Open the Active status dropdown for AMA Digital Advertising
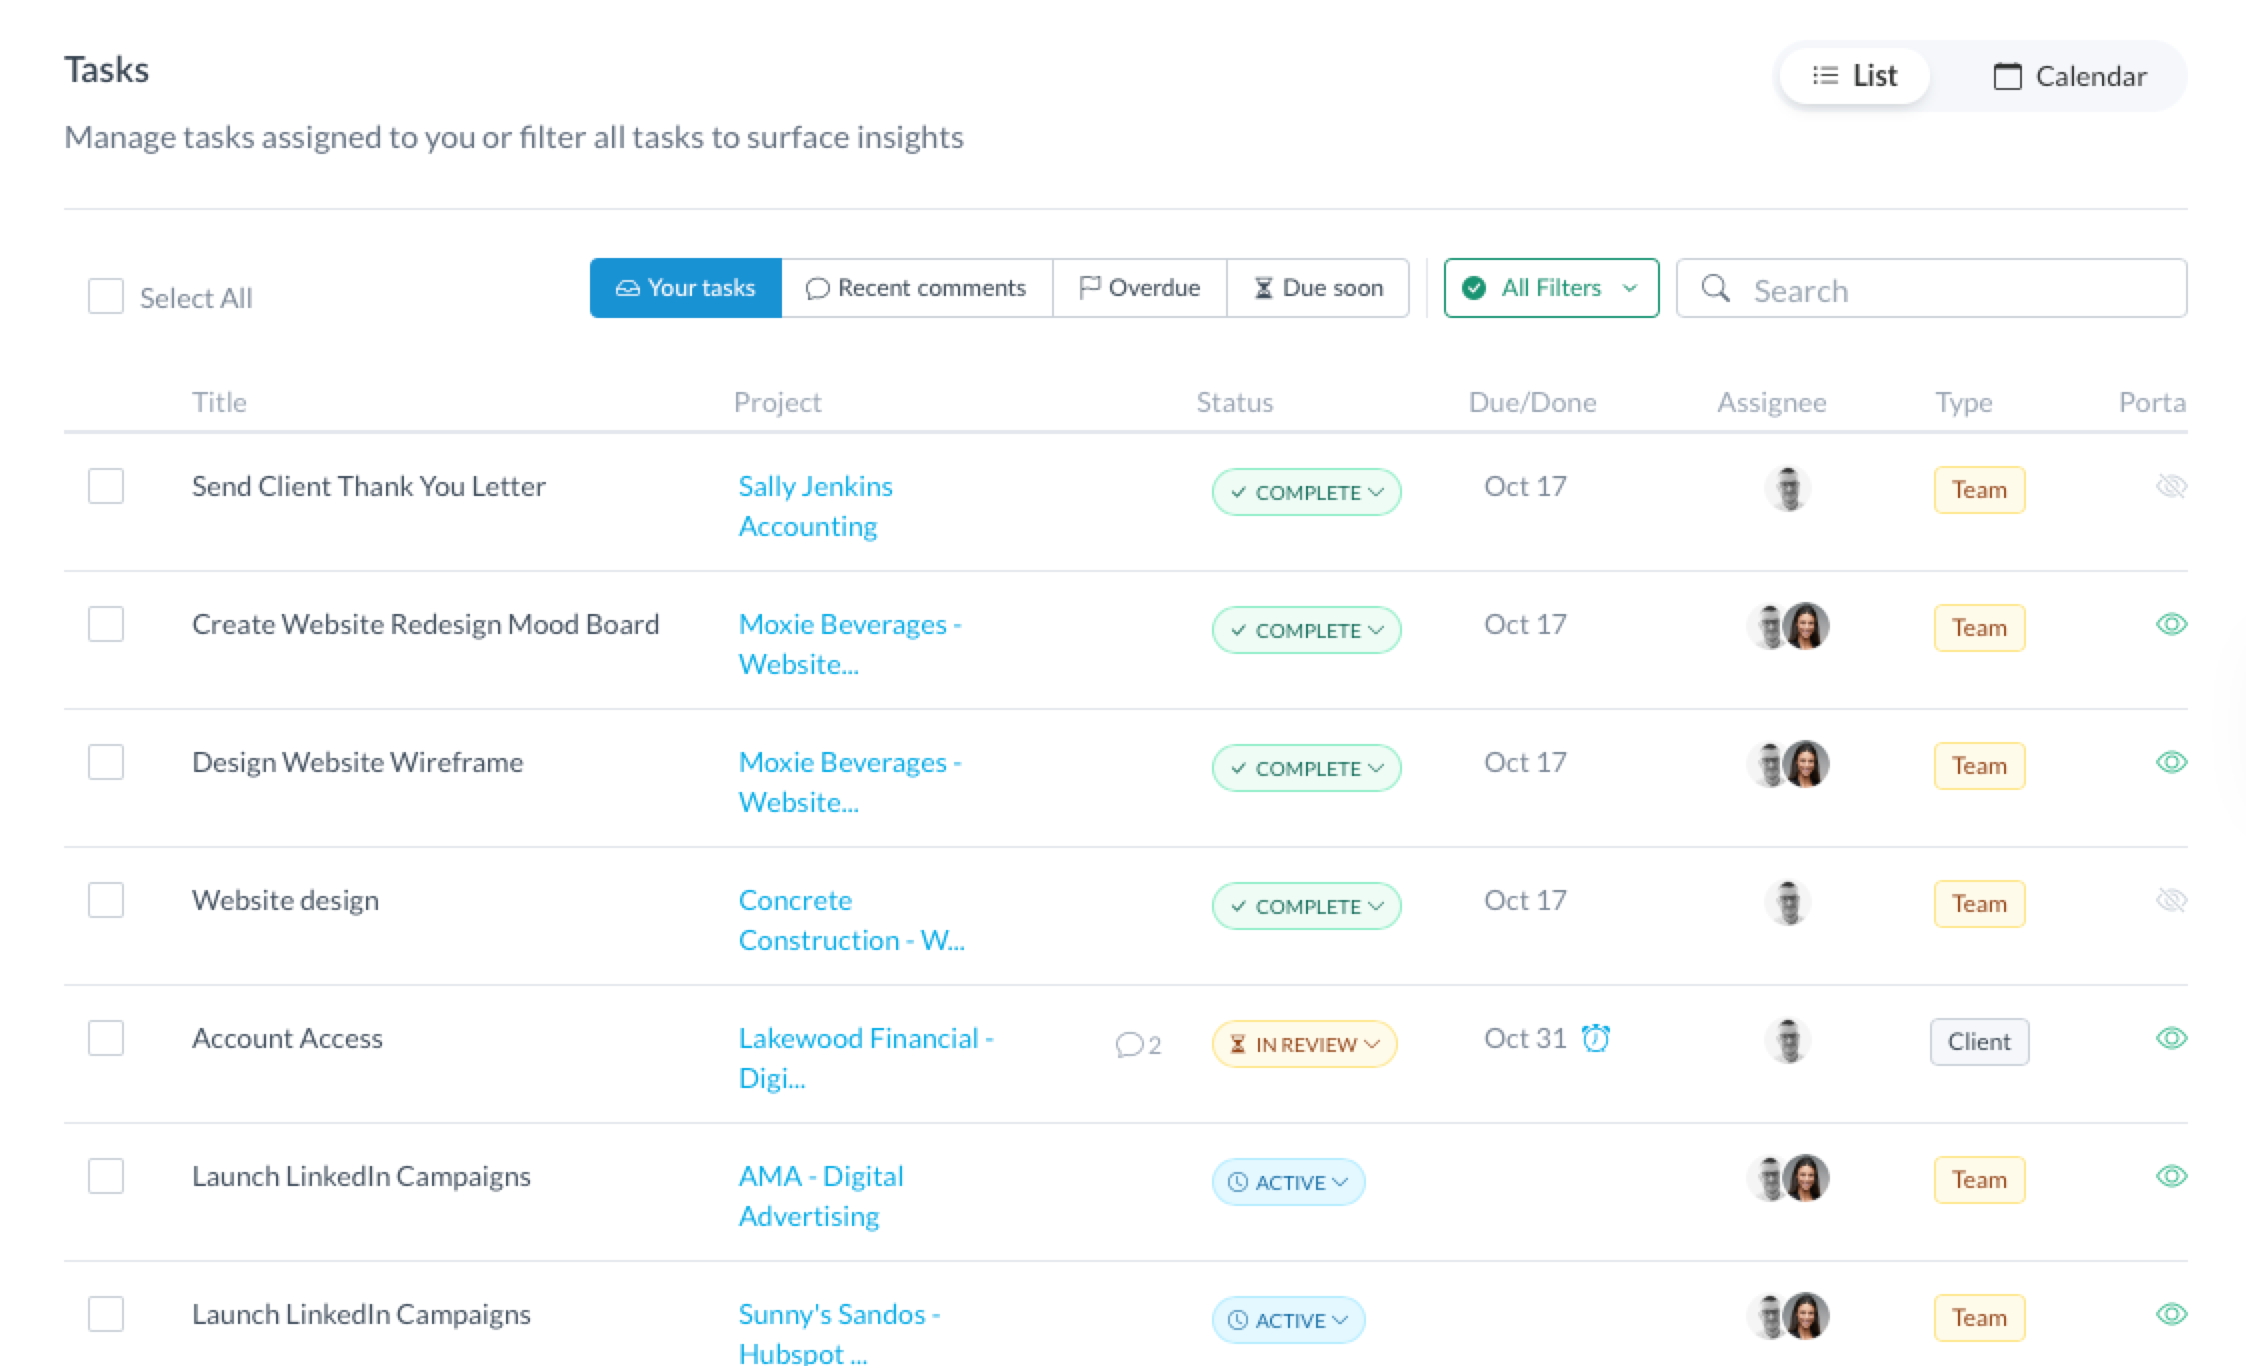This screenshot has height=1366, width=2246. [x=1288, y=1183]
